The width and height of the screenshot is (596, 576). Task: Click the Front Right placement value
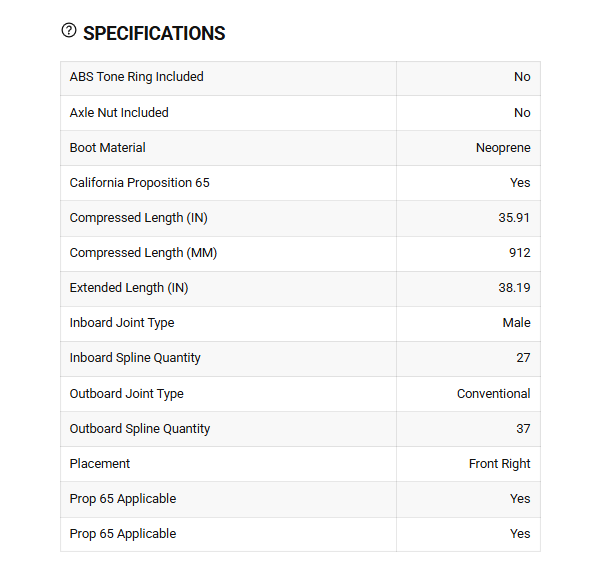(x=499, y=464)
